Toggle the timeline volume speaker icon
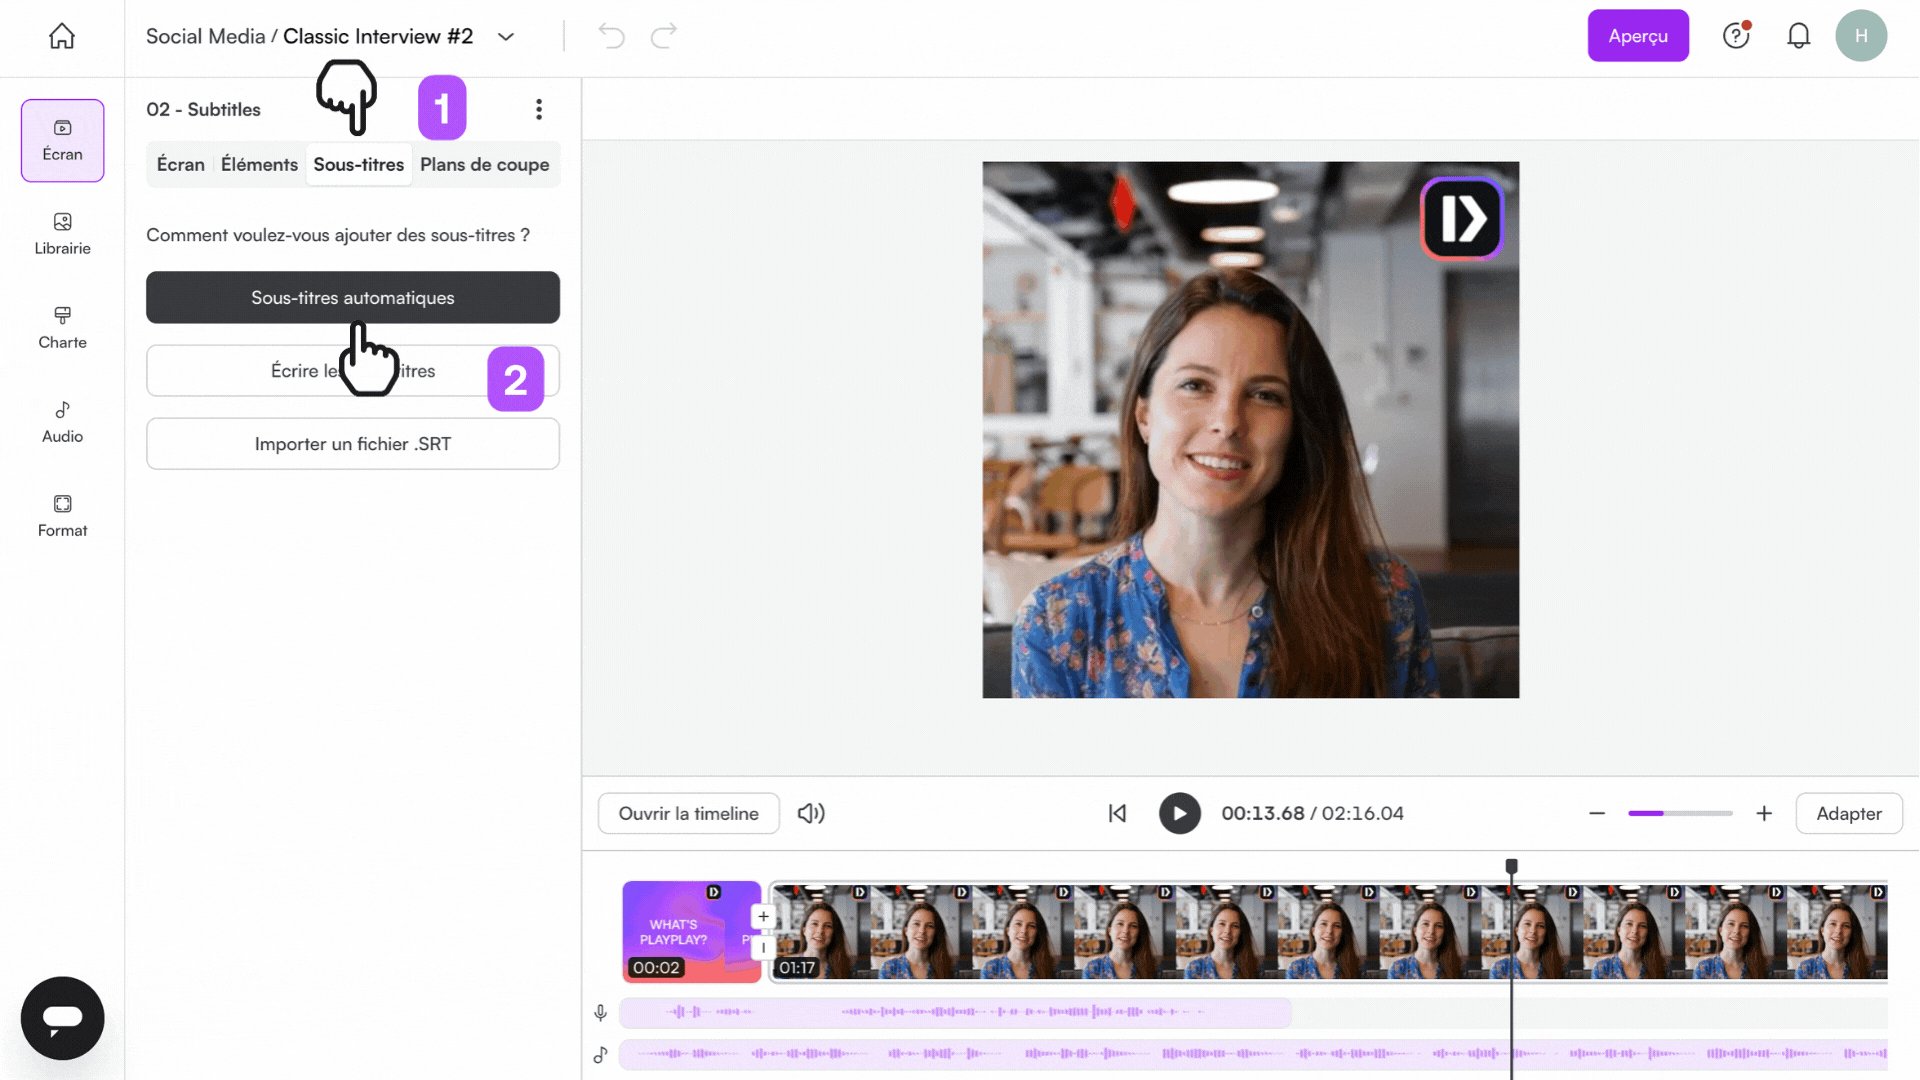The height and width of the screenshot is (1080, 1920). [x=811, y=813]
